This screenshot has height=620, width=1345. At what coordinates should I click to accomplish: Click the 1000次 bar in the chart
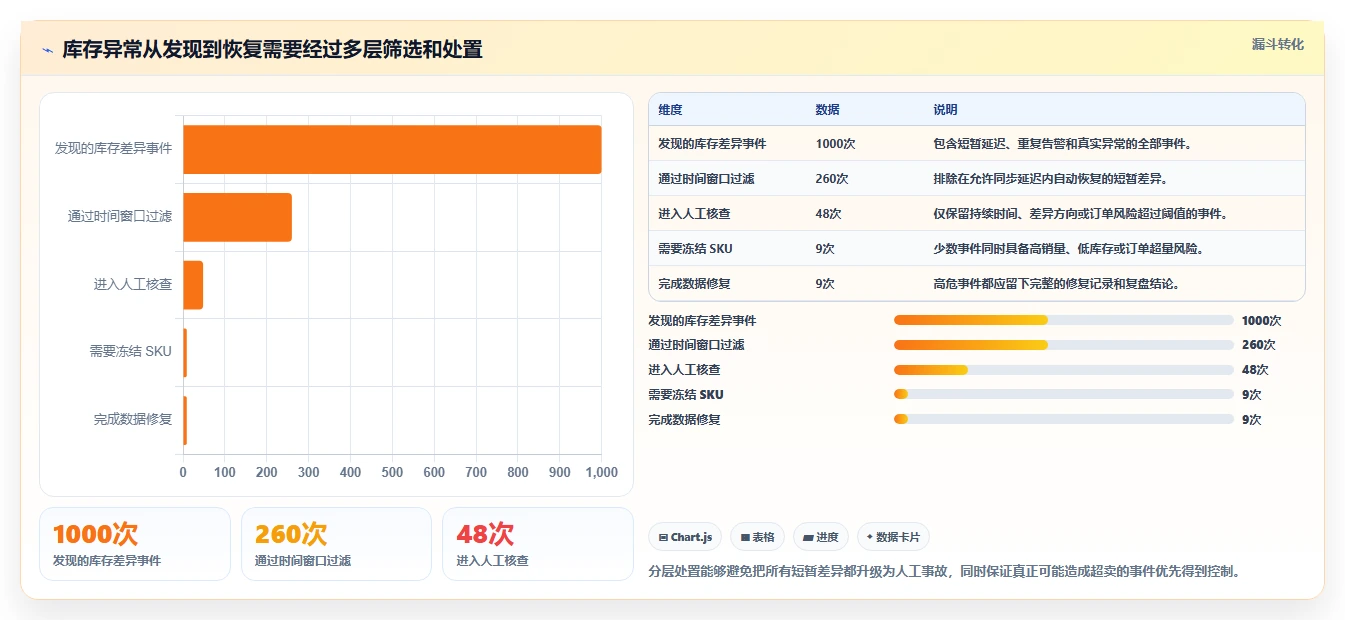click(392, 149)
